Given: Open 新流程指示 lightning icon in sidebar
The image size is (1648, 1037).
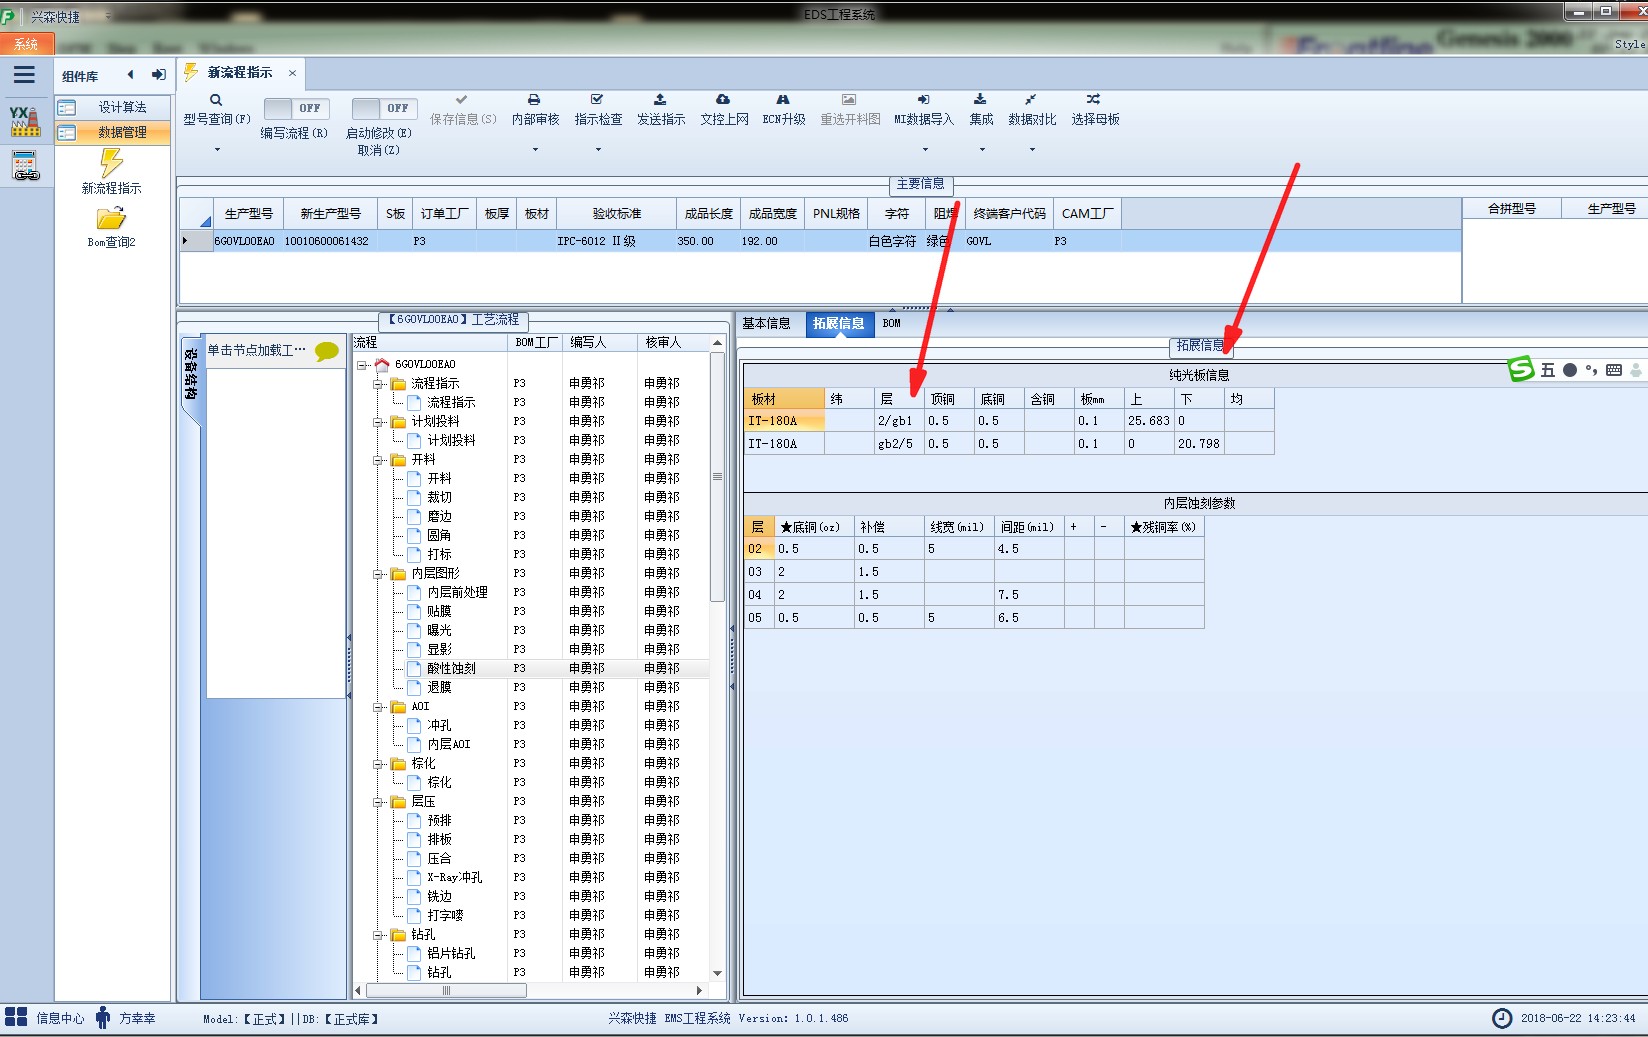Looking at the screenshot, I should pos(111,162).
